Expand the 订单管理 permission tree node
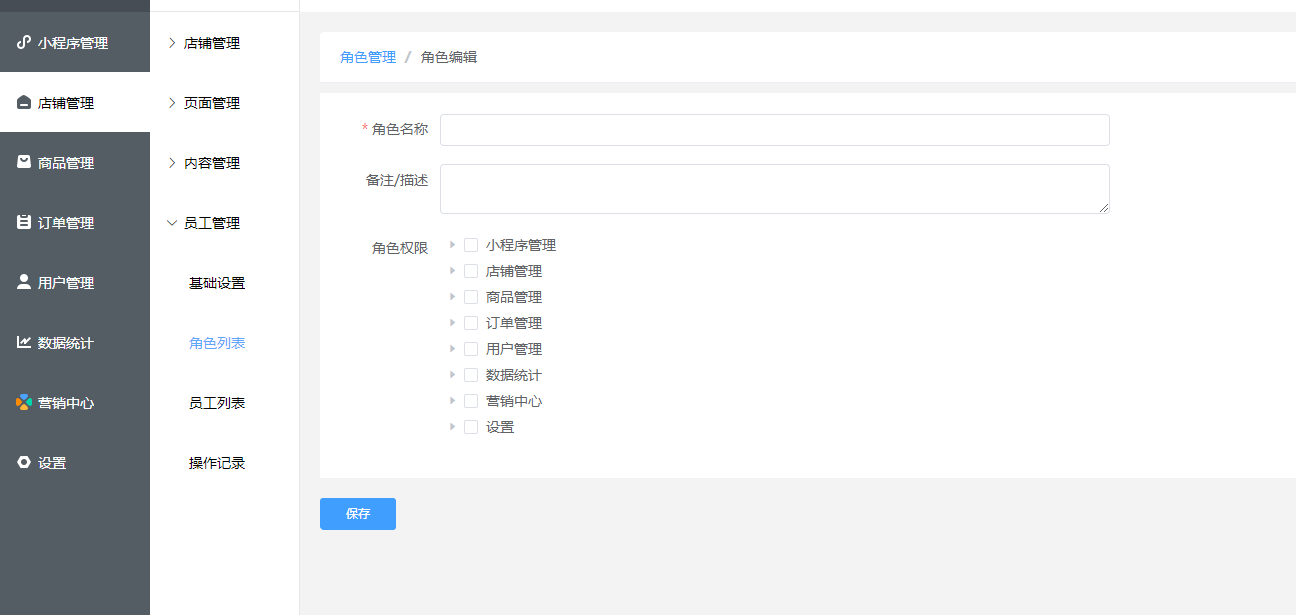This screenshot has height=615, width=1296. [x=453, y=322]
